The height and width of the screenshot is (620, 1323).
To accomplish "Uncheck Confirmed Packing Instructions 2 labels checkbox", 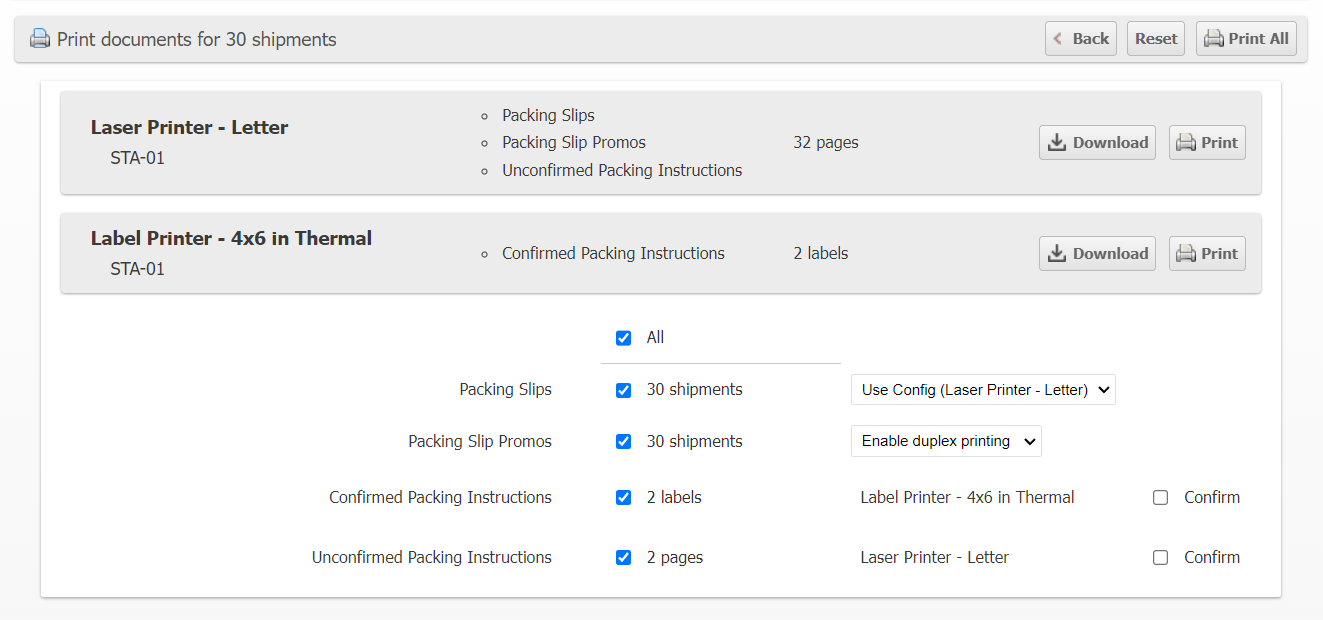I will [x=624, y=498].
